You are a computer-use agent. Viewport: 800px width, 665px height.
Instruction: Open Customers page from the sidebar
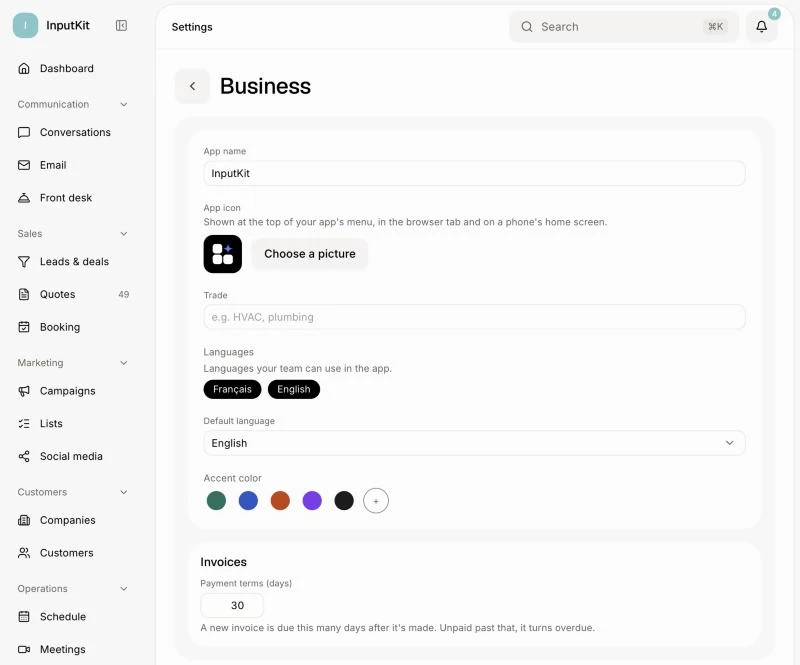click(x=71, y=553)
